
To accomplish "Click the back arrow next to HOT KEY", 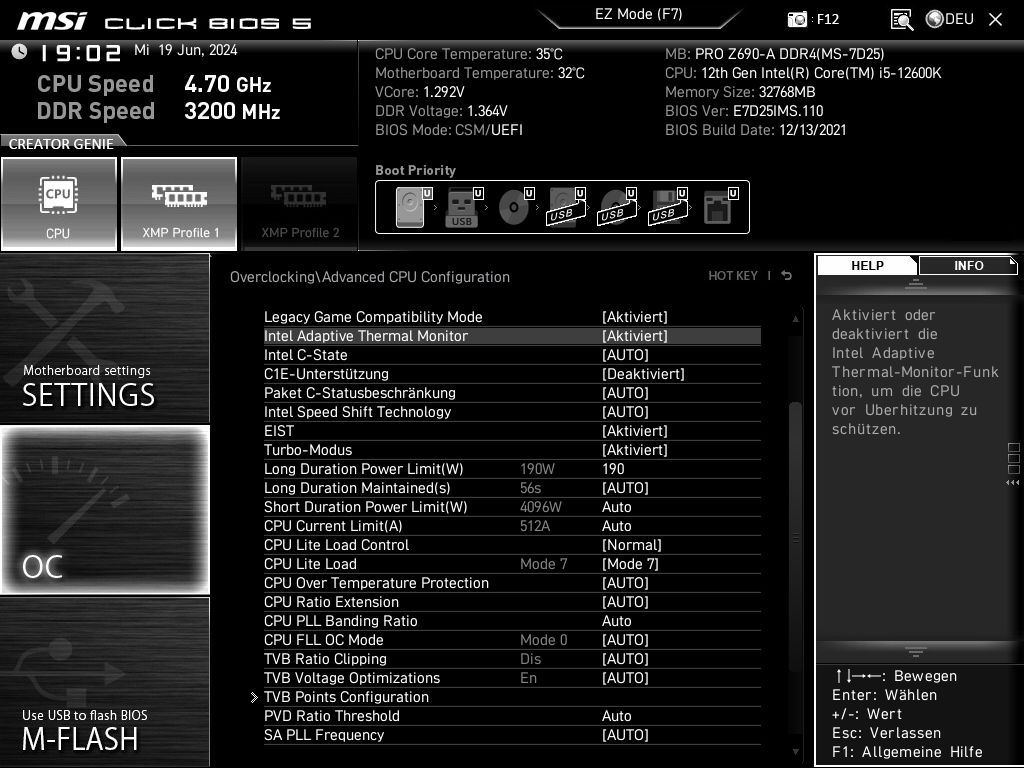I will 787,276.
